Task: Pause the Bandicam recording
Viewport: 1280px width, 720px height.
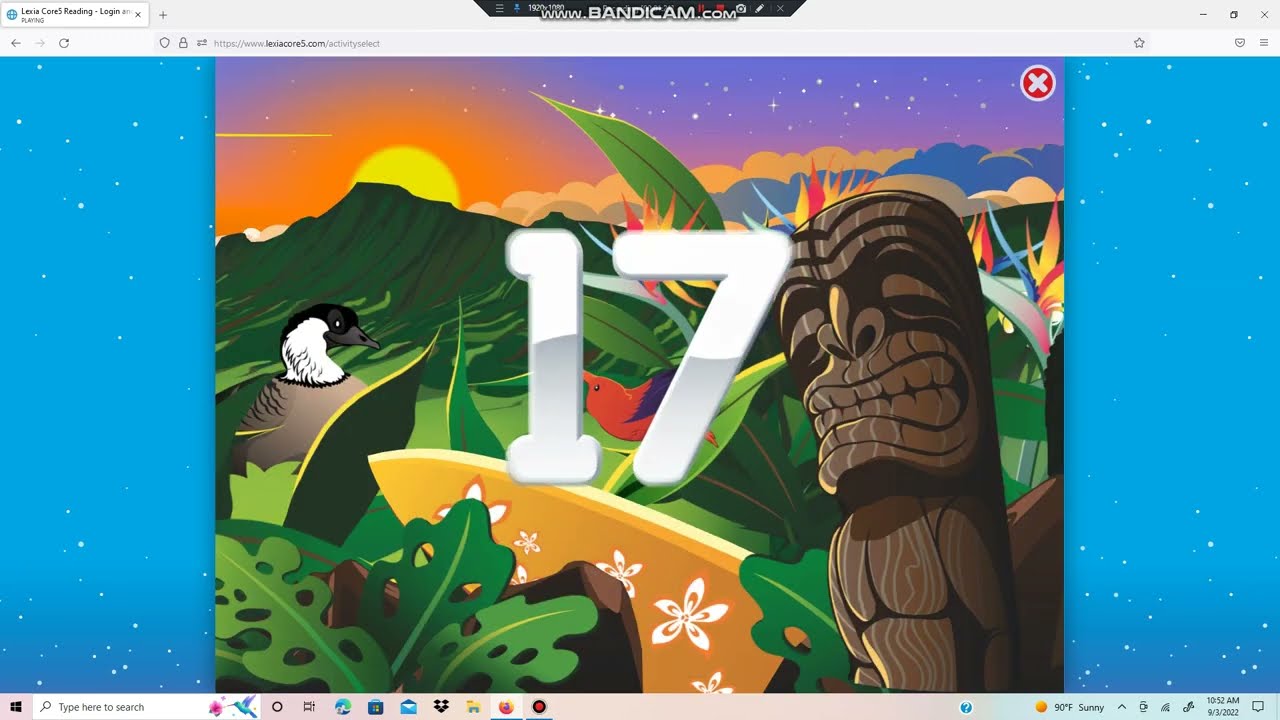Action: click(x=700, y=8)
